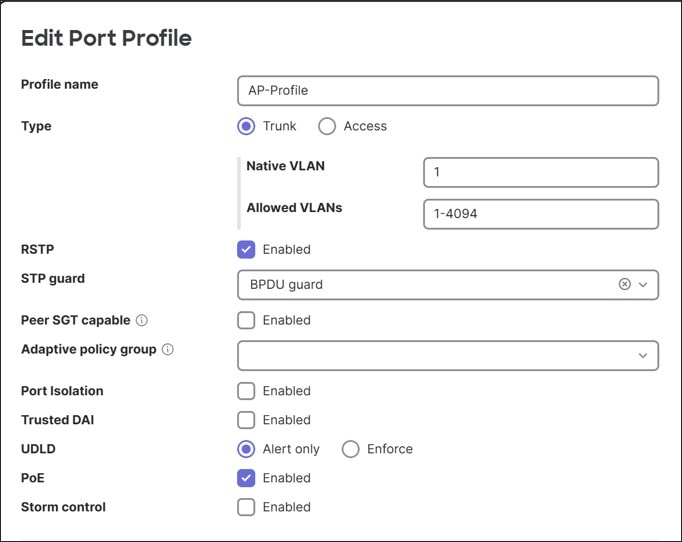682x542 pixels.
Task: Click the Adaptive policy group info icon
Action: tap(168, 350)
